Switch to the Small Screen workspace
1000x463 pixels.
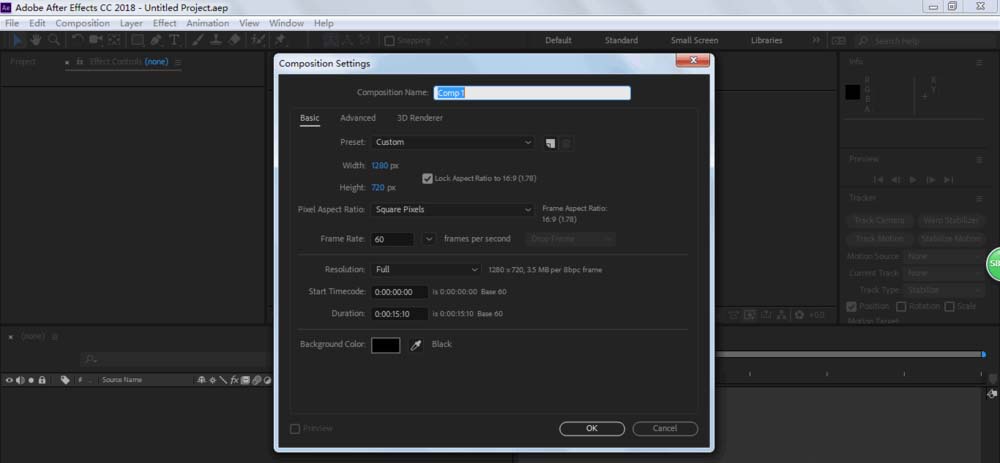tap(694, 40)
